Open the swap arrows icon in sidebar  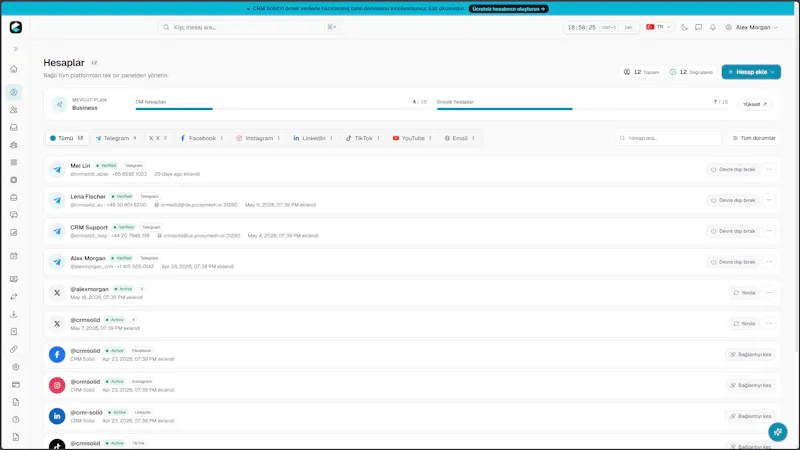[x=14, y=296]
